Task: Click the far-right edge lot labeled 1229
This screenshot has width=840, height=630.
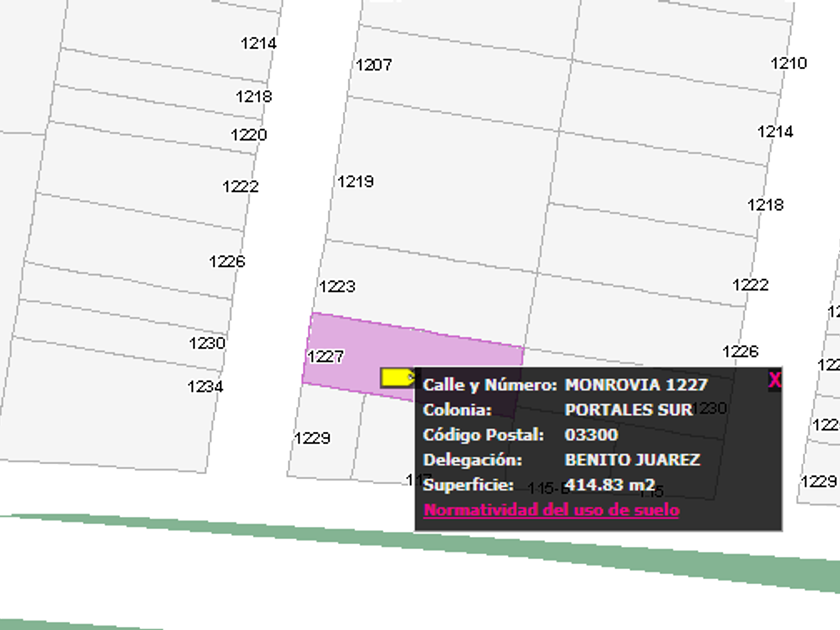Action: (x=819, y=481)
